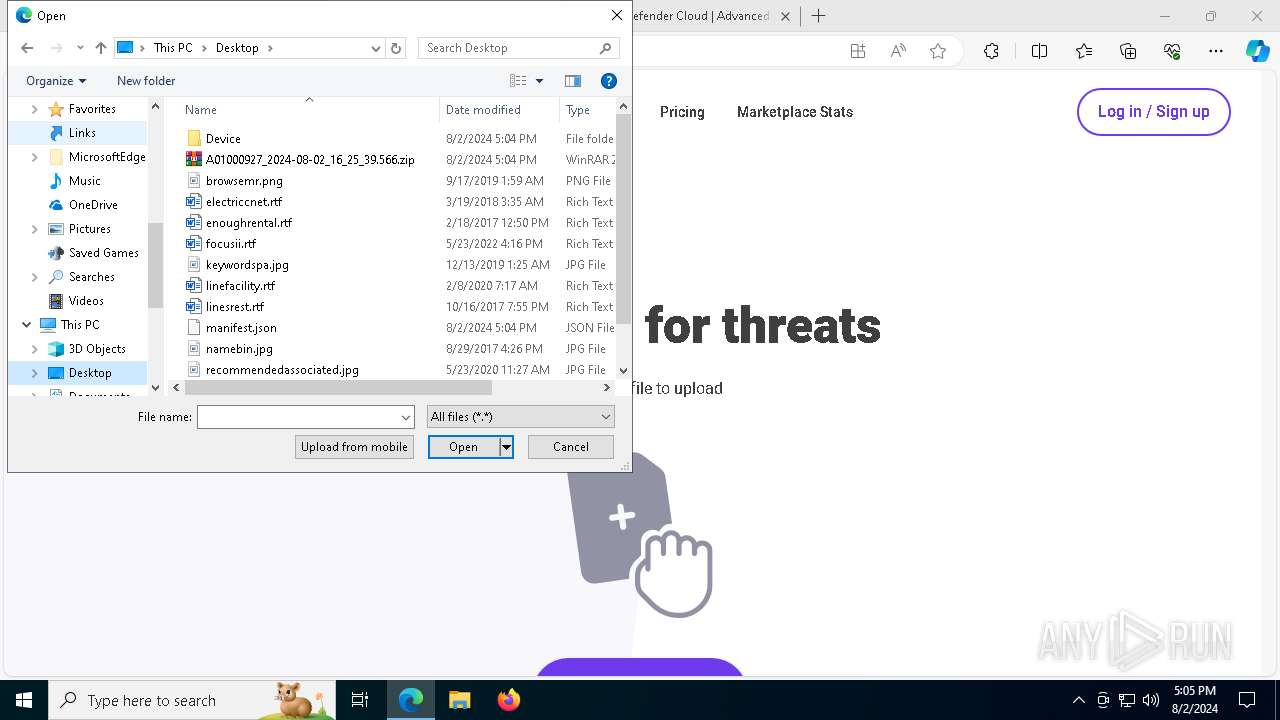This screenshot has width=1280, height=720.
Task: Select the A01000927 zip archive file
Action: point(310,160)
